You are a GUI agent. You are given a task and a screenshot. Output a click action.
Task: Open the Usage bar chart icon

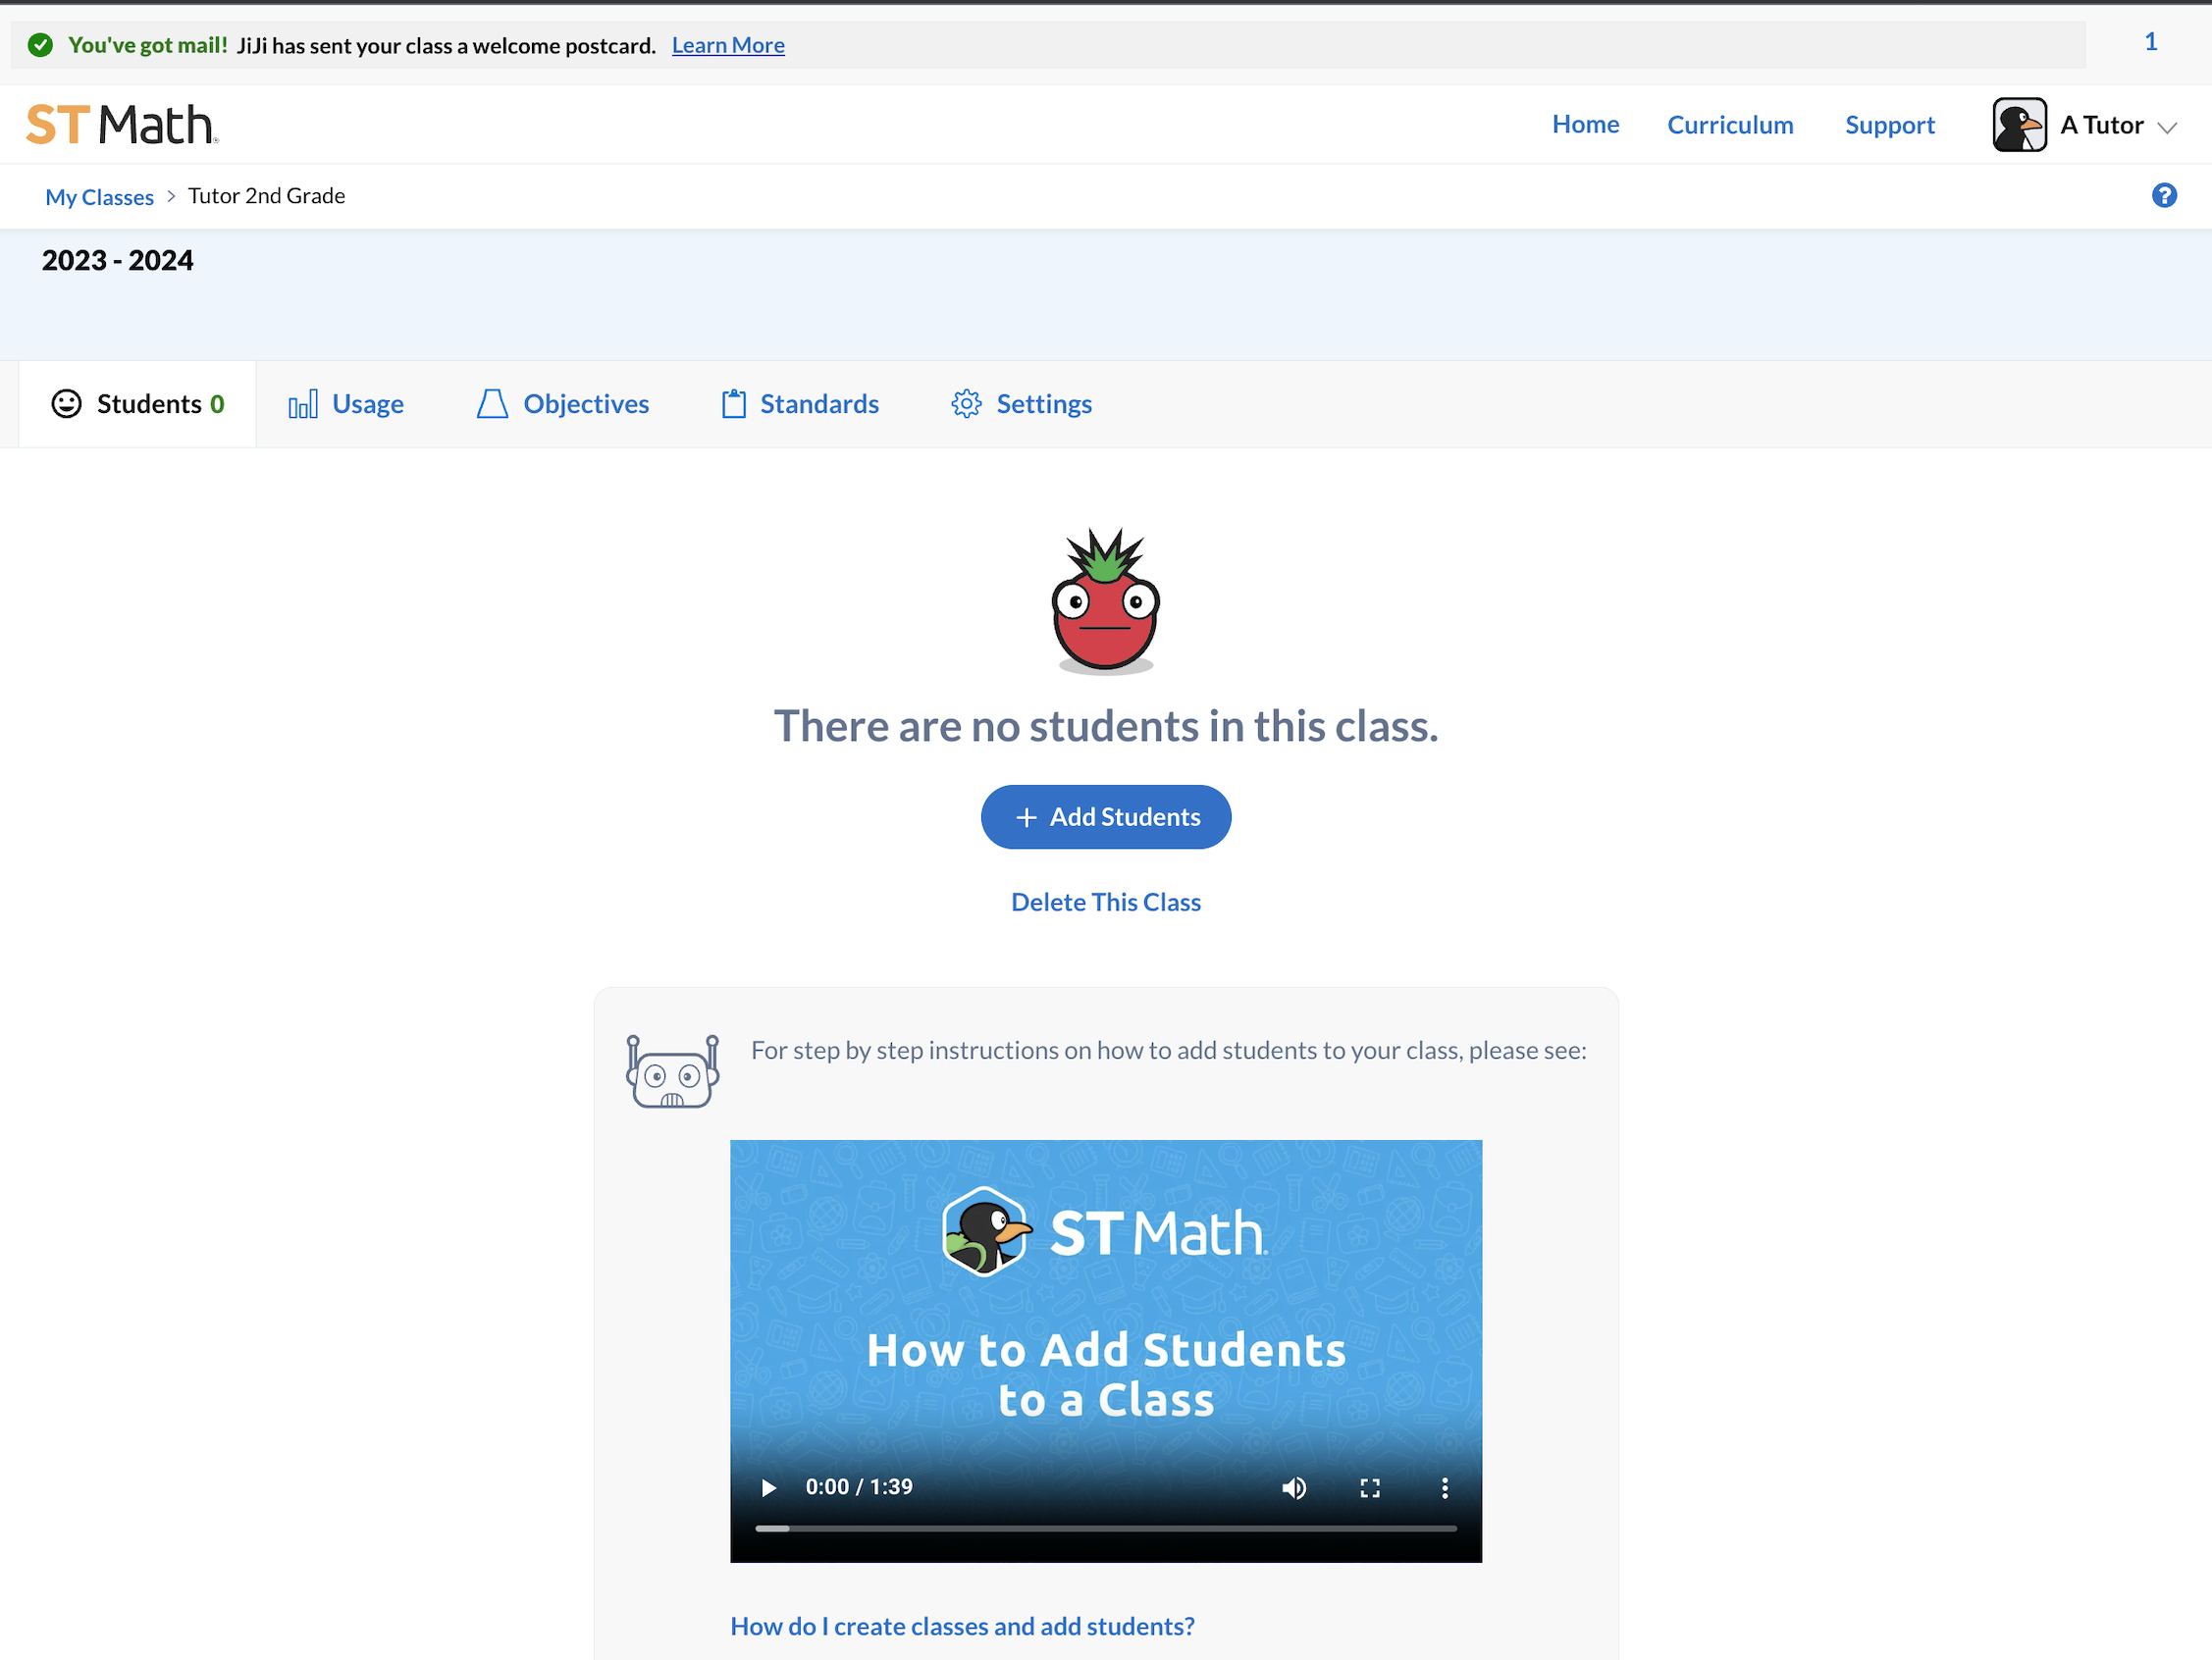(304, 403)
